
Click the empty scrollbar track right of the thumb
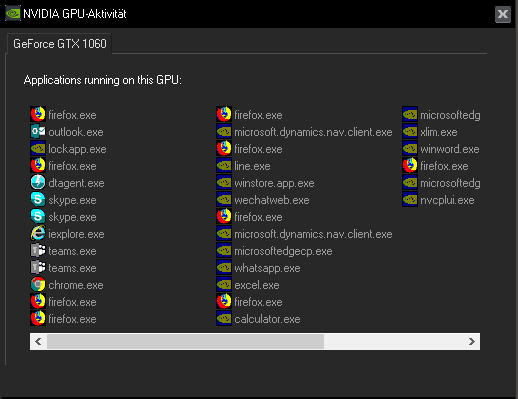tap(394, 341)
